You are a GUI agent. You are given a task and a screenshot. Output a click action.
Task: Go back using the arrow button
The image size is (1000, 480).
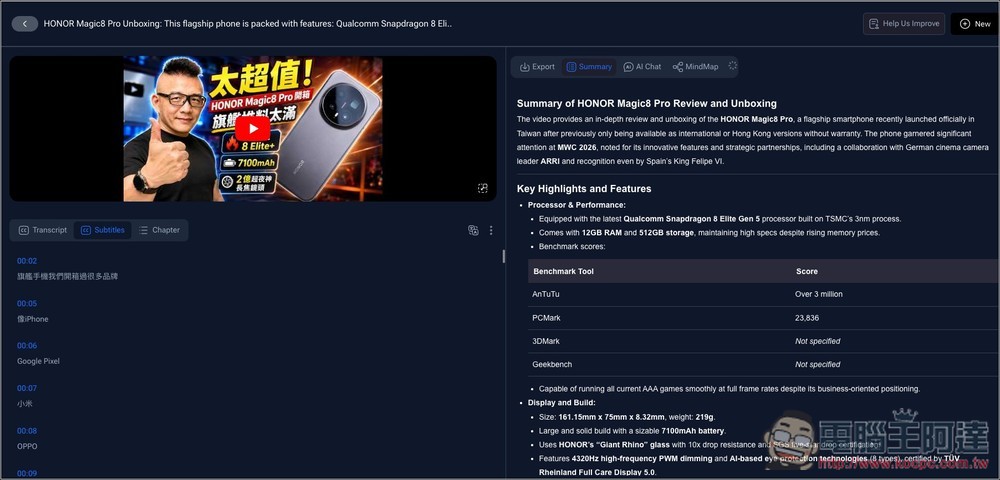[25, 24]
